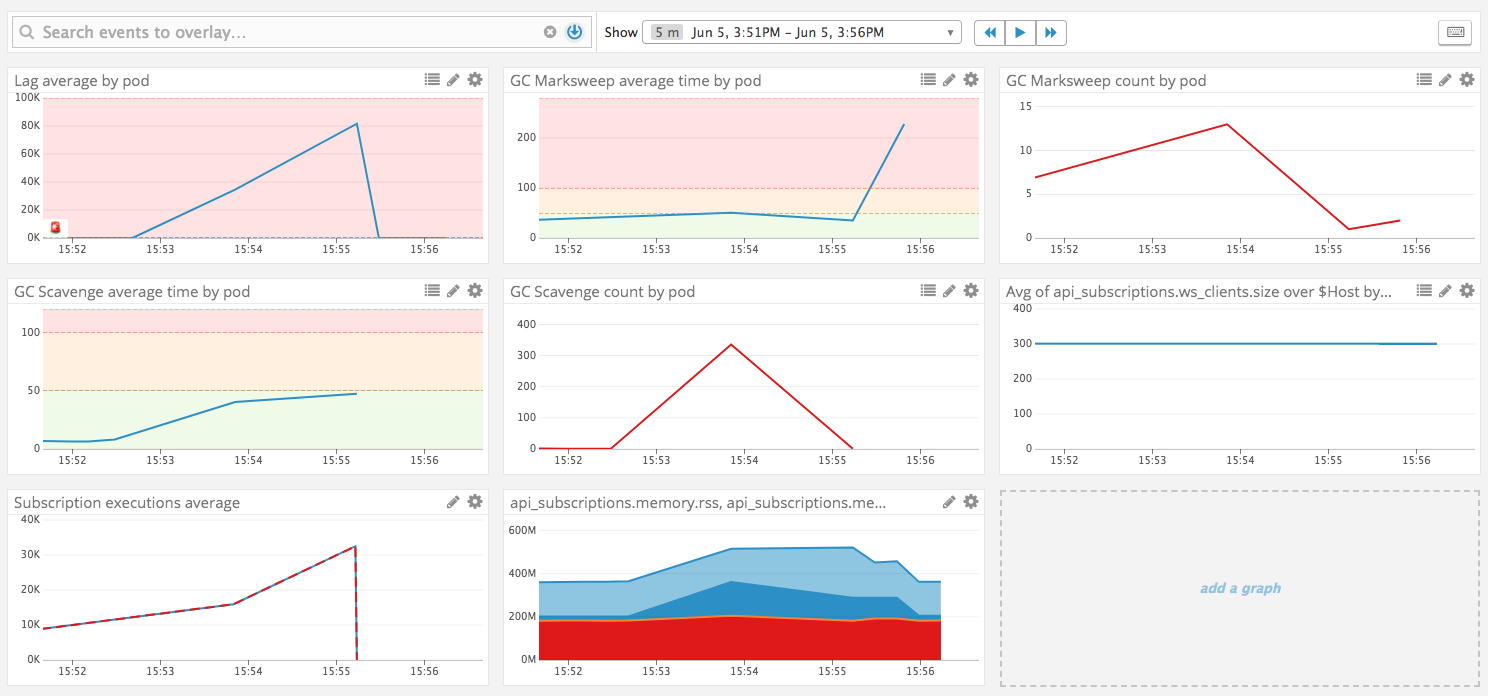
Task: Open settings gear on Subscription executions average graph
Action: [474, 501]
